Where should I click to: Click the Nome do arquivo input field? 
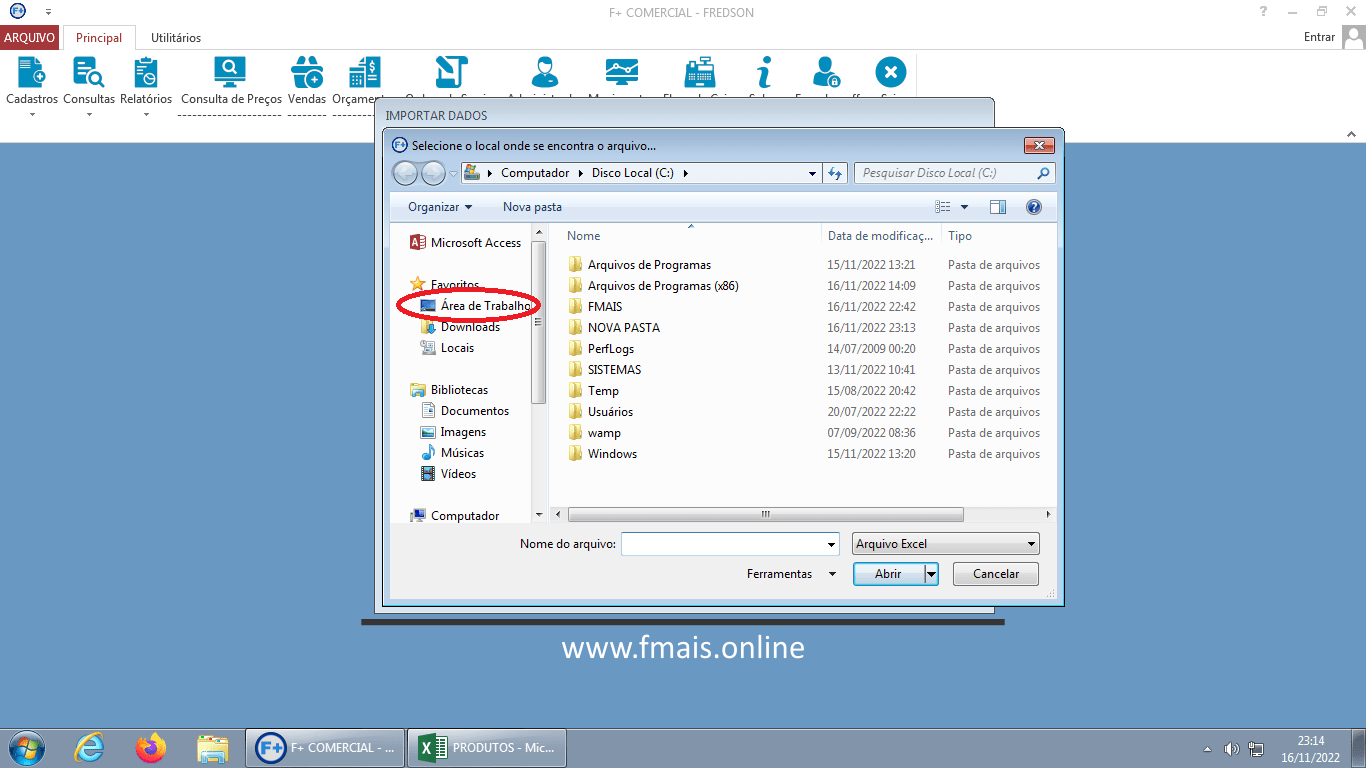[x=722, y=545]
